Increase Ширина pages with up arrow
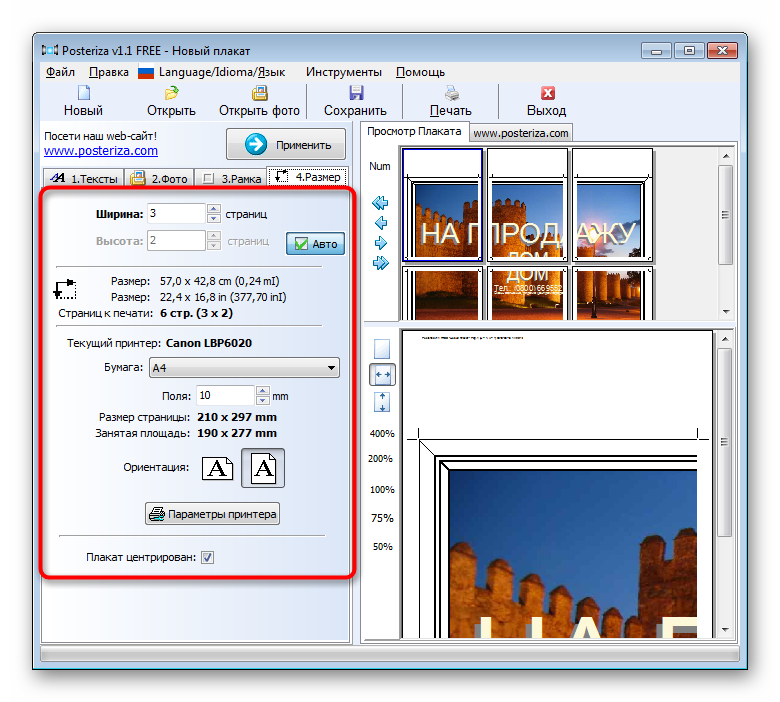This screenshot has width=780, height=702. click(x=214, y=209)
